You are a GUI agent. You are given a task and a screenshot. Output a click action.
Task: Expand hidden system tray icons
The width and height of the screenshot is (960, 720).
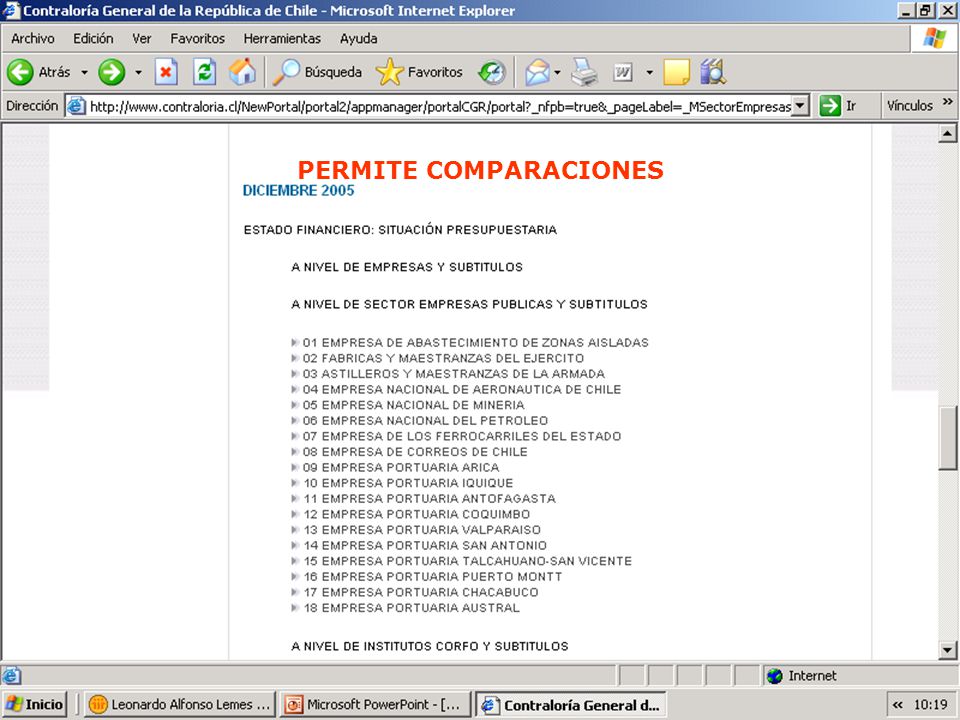click(898, 705)
